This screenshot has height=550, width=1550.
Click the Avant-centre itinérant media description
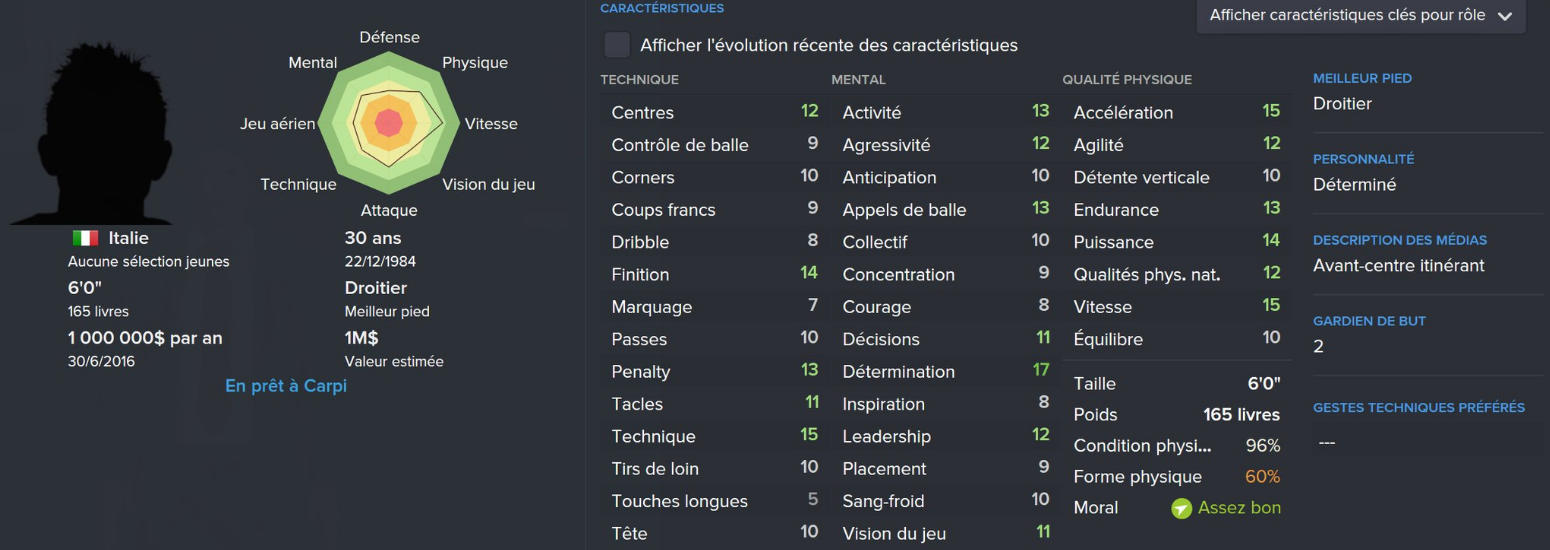coord(1398,266)
